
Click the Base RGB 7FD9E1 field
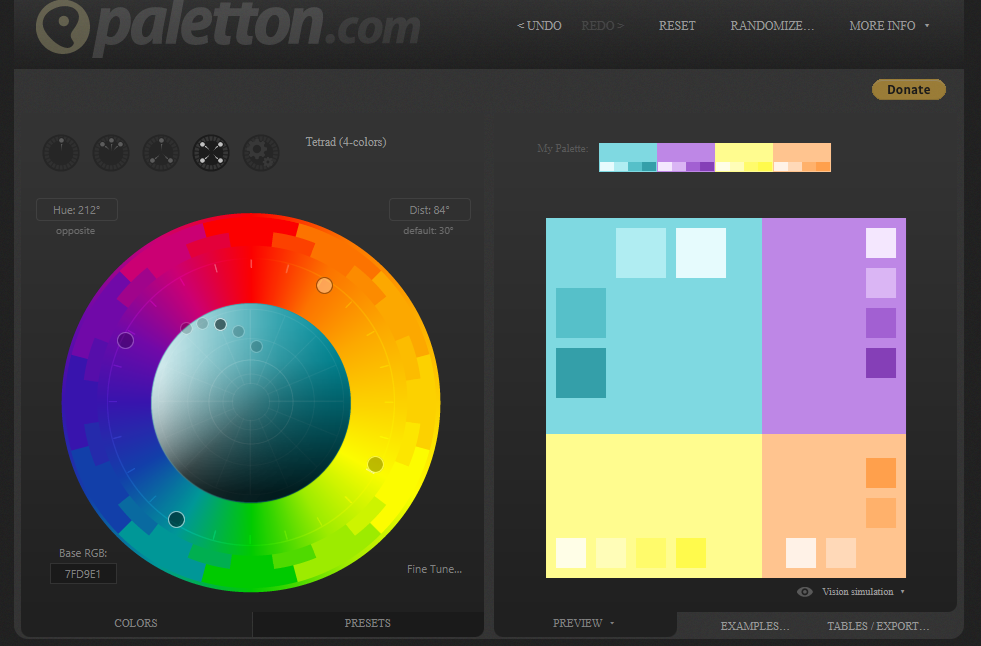point(83,573)
